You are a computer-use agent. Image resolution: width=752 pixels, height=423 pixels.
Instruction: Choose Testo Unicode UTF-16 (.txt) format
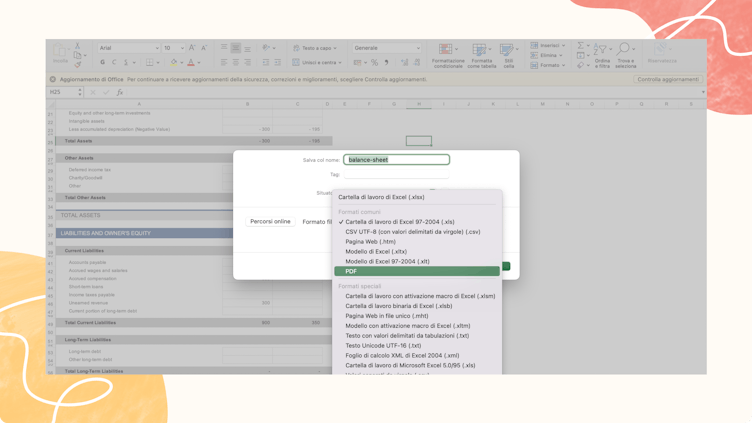(x=383, y=345)
